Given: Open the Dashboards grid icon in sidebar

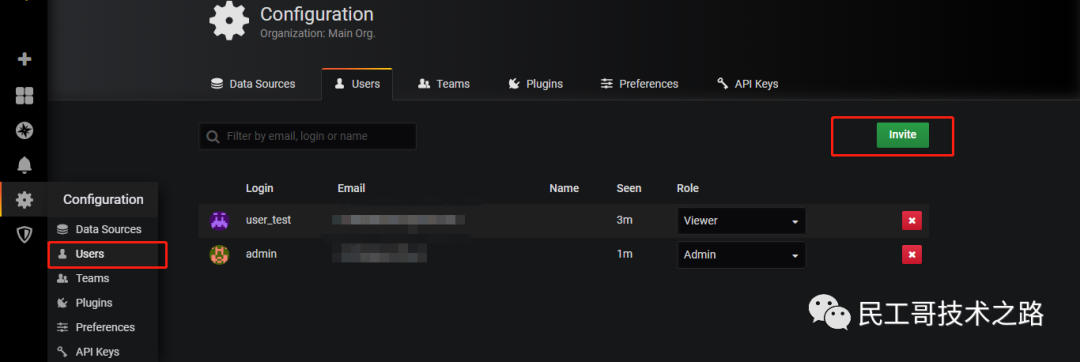Looking at the screenshot, I should 25,96.
